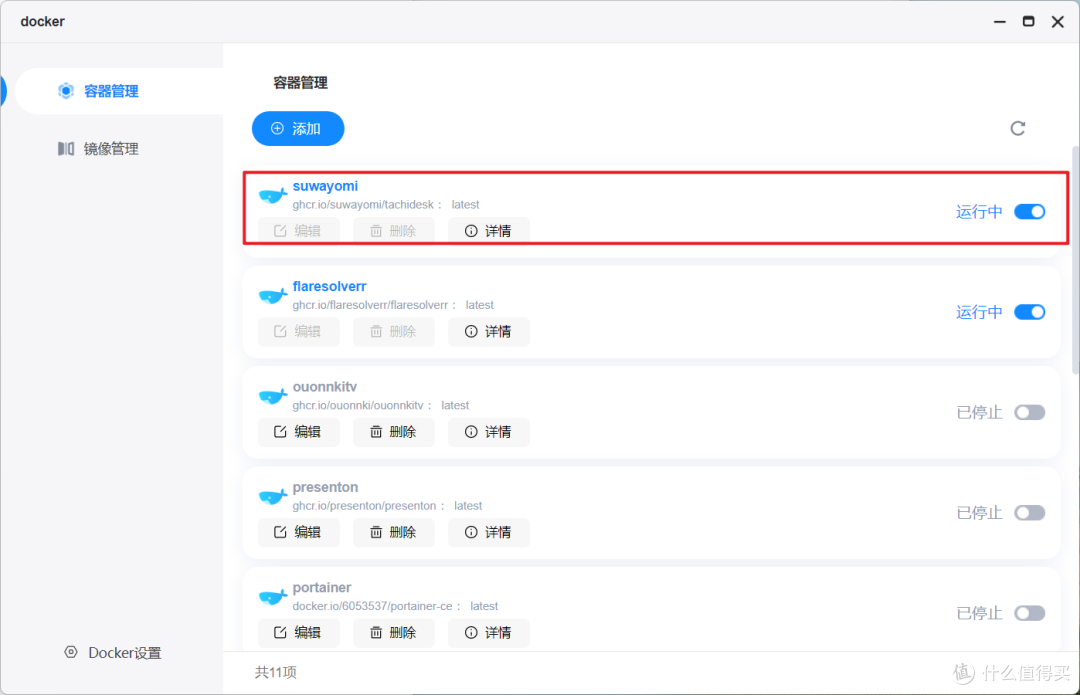Viewport: 1080px width, 695px height.
Task: Close the docker window
Action: pos(1058,22)
